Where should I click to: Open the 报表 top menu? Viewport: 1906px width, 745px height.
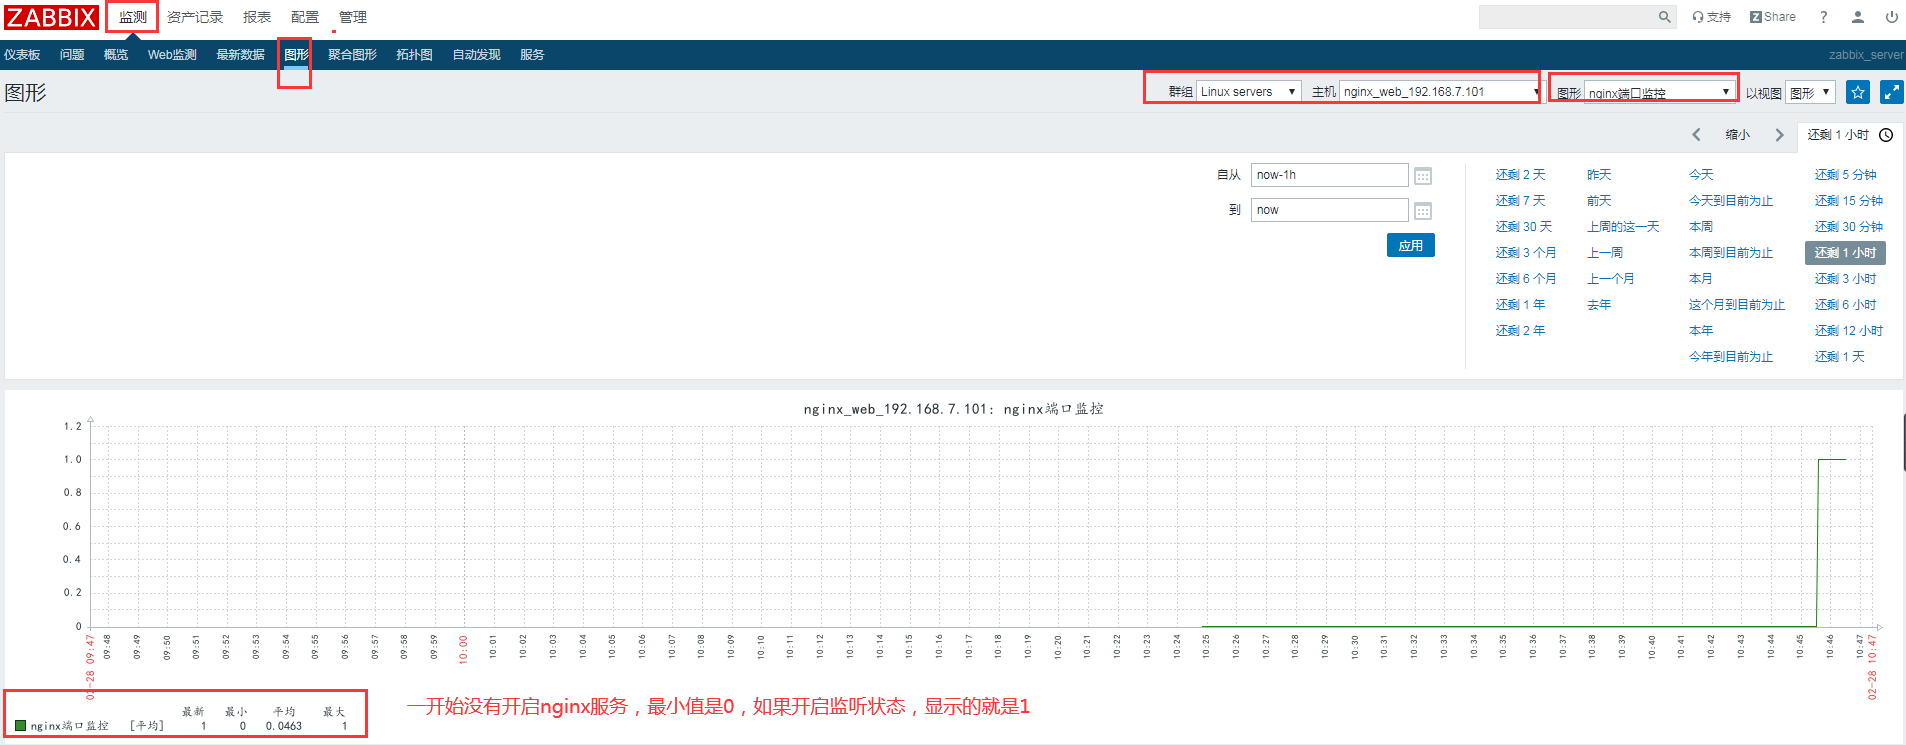[257, 17]
